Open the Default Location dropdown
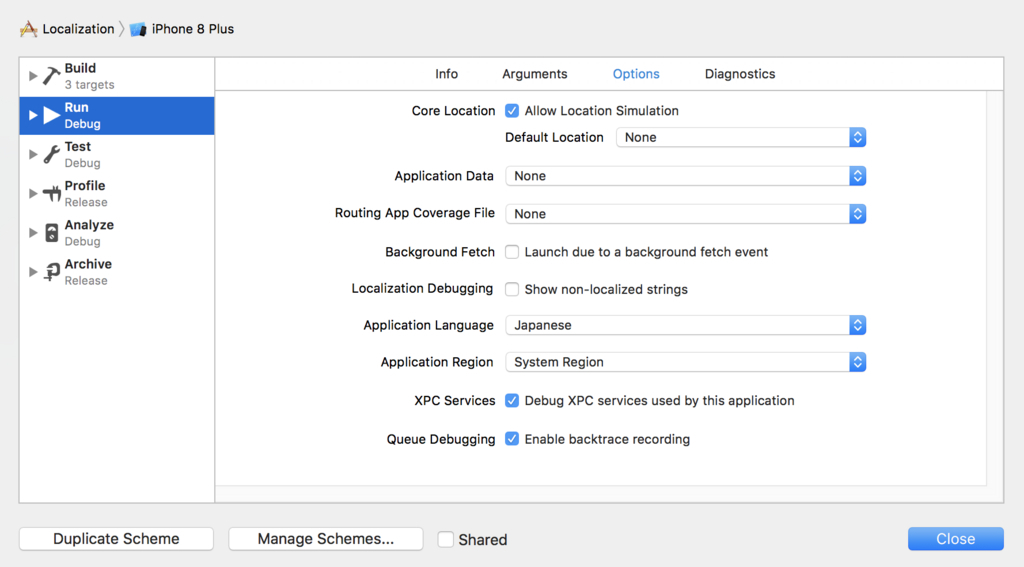This screenshot has width=1024, height=567. tap(741, 137)
